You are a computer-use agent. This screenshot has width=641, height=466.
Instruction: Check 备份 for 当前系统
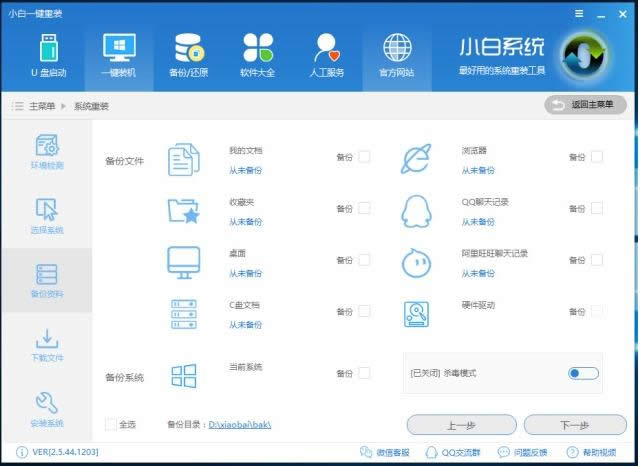364,373
